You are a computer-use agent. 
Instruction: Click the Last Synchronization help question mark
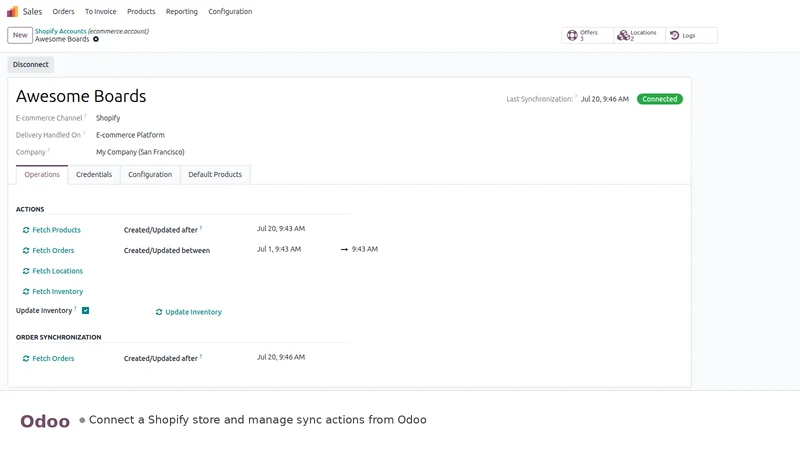click(x=576, y=96)
